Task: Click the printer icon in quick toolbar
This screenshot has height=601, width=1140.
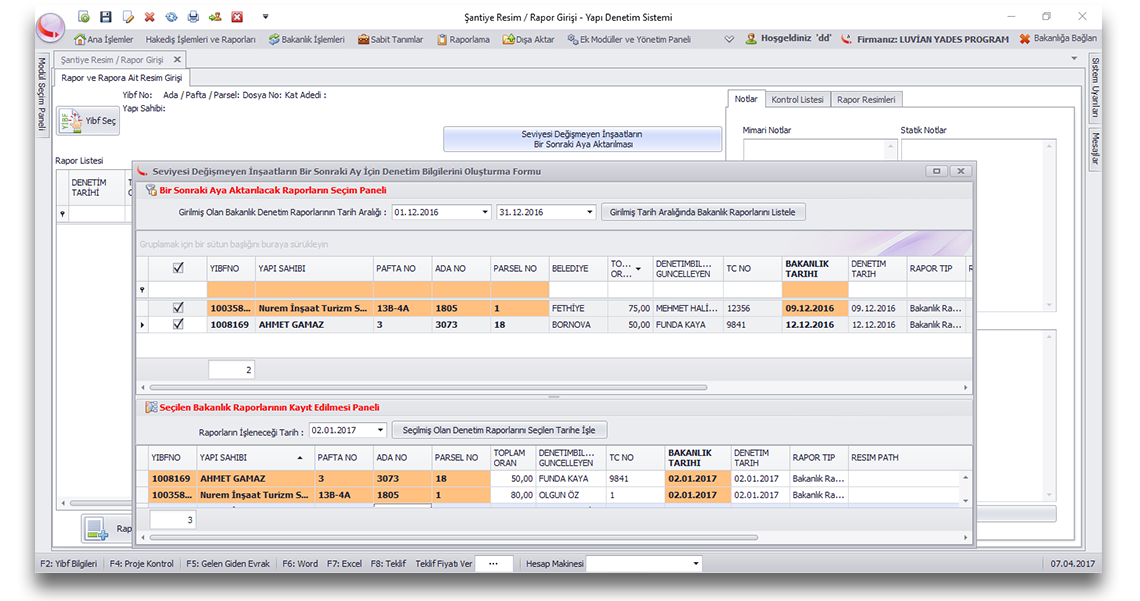Action: pyautogui.click(x=193, y=17)
